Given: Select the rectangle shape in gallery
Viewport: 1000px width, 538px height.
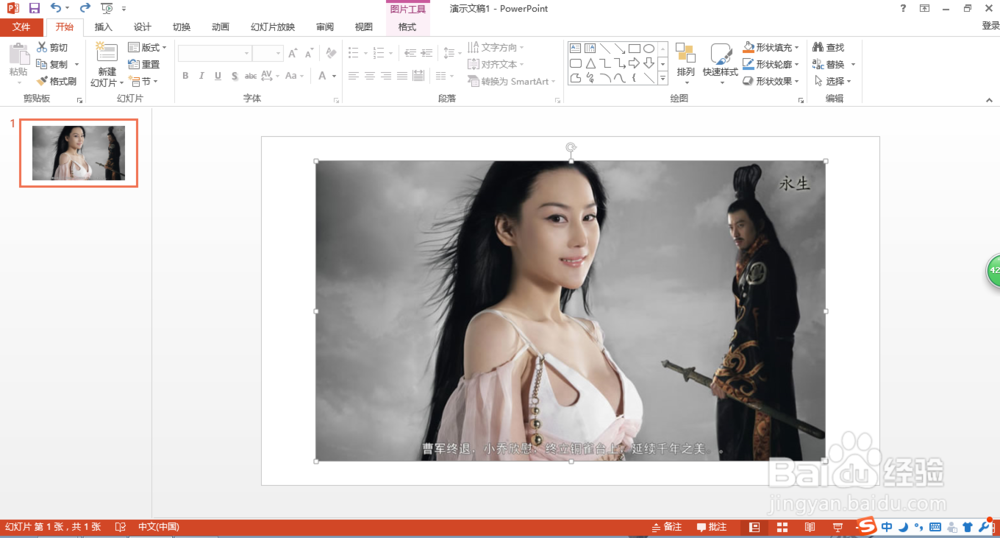Looking at the screenshot, I should (x=634, y=48).
